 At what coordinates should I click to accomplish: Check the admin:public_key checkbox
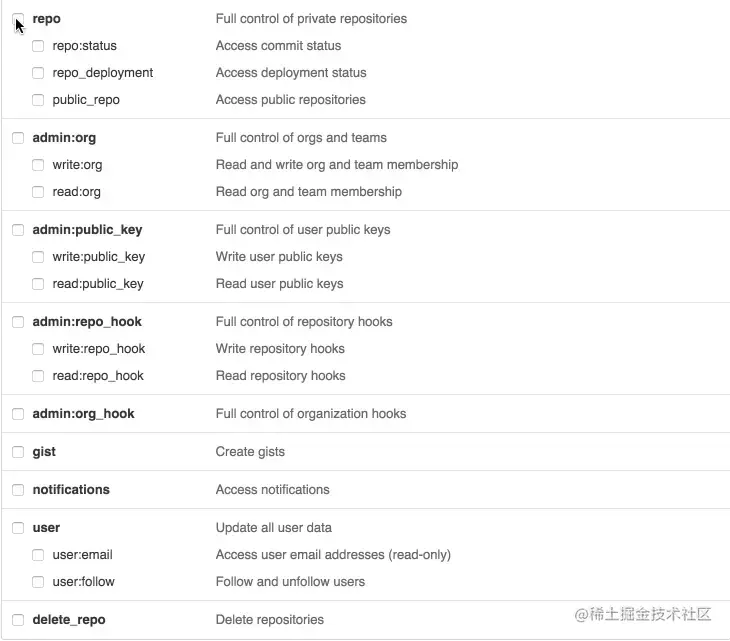coord(18,230)
